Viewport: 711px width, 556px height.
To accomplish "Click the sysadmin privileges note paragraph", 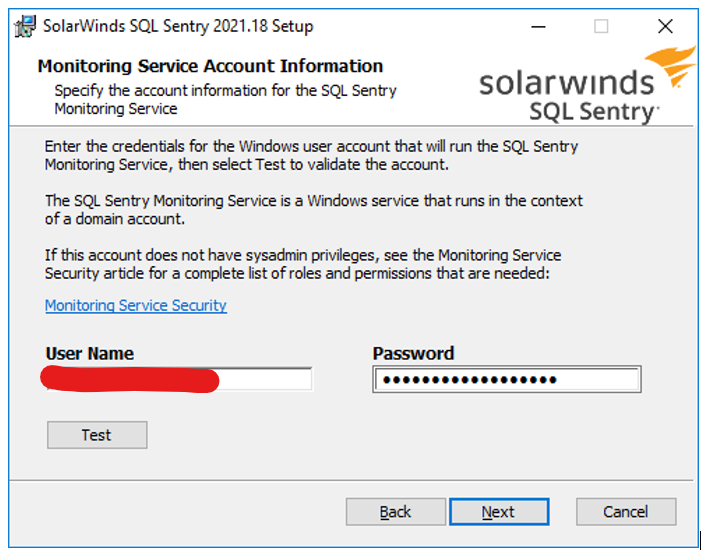I will 302,264.
